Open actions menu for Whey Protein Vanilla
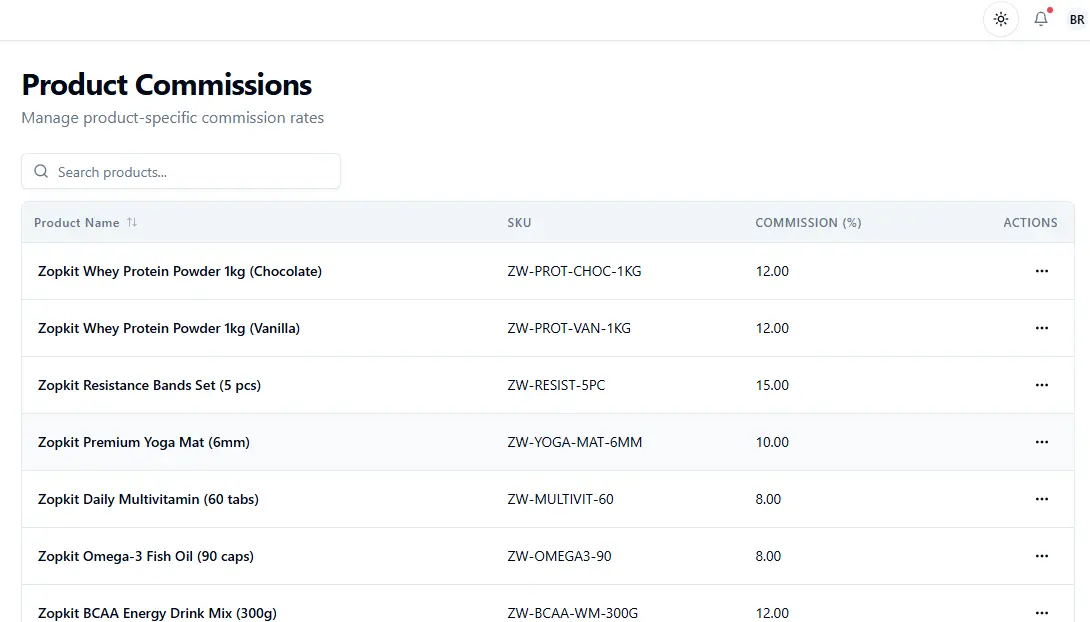1090x622 pixels. 1041,328
